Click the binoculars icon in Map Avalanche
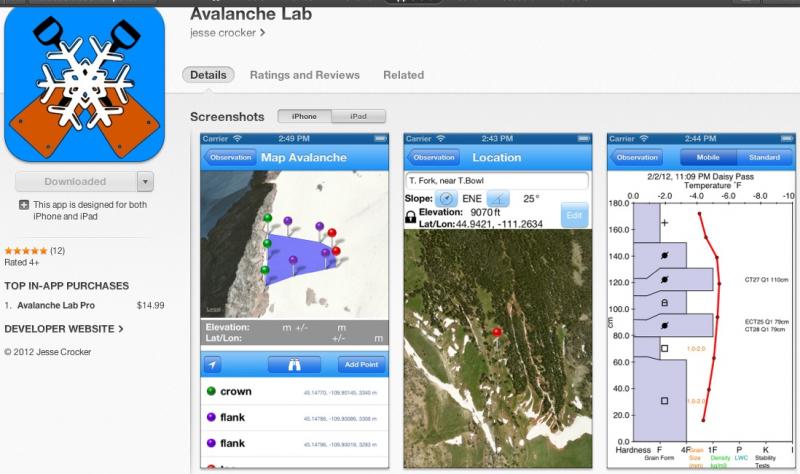This screenshot has width=800, height=474. coord(294,365)
